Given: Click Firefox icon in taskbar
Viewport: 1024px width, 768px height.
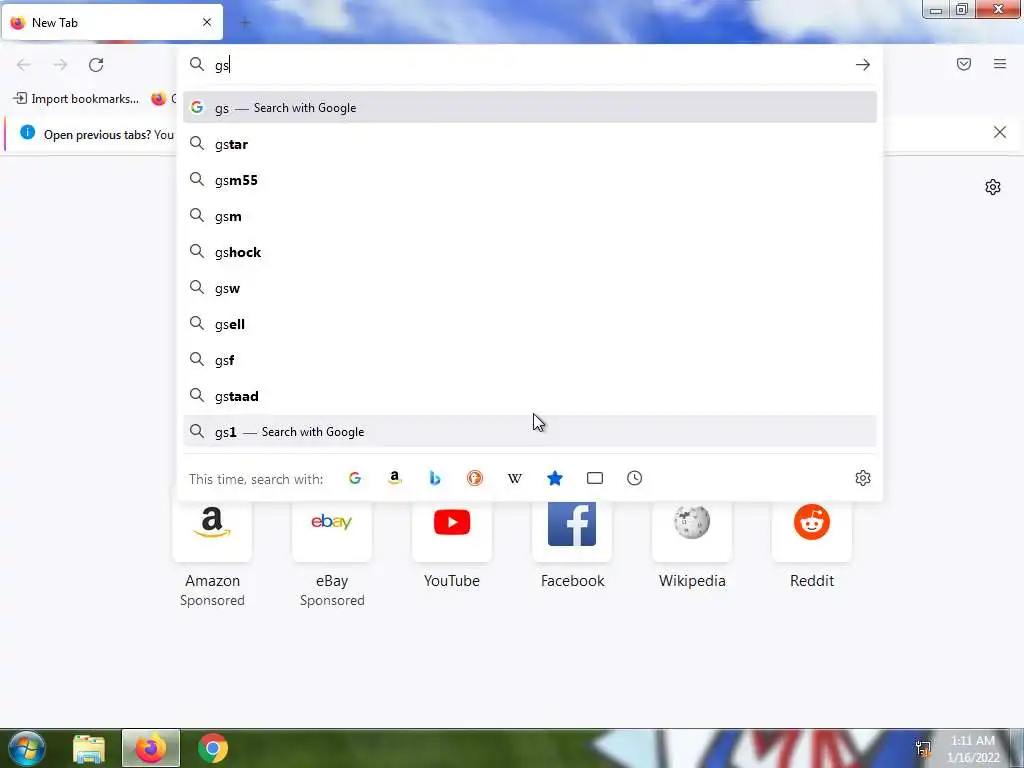Looking at the screenshot, I should (x=151, y=748).
